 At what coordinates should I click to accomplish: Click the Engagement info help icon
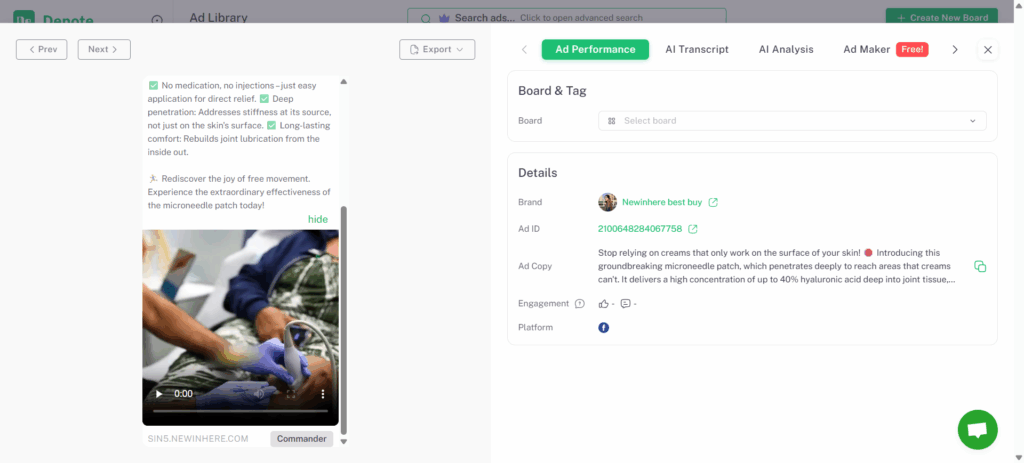click(580, 303)
